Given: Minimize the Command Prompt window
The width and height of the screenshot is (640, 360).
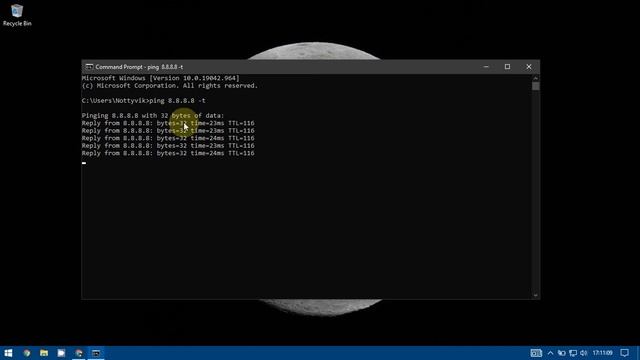Looking at the screenshot, I should (x=486, y=67).
